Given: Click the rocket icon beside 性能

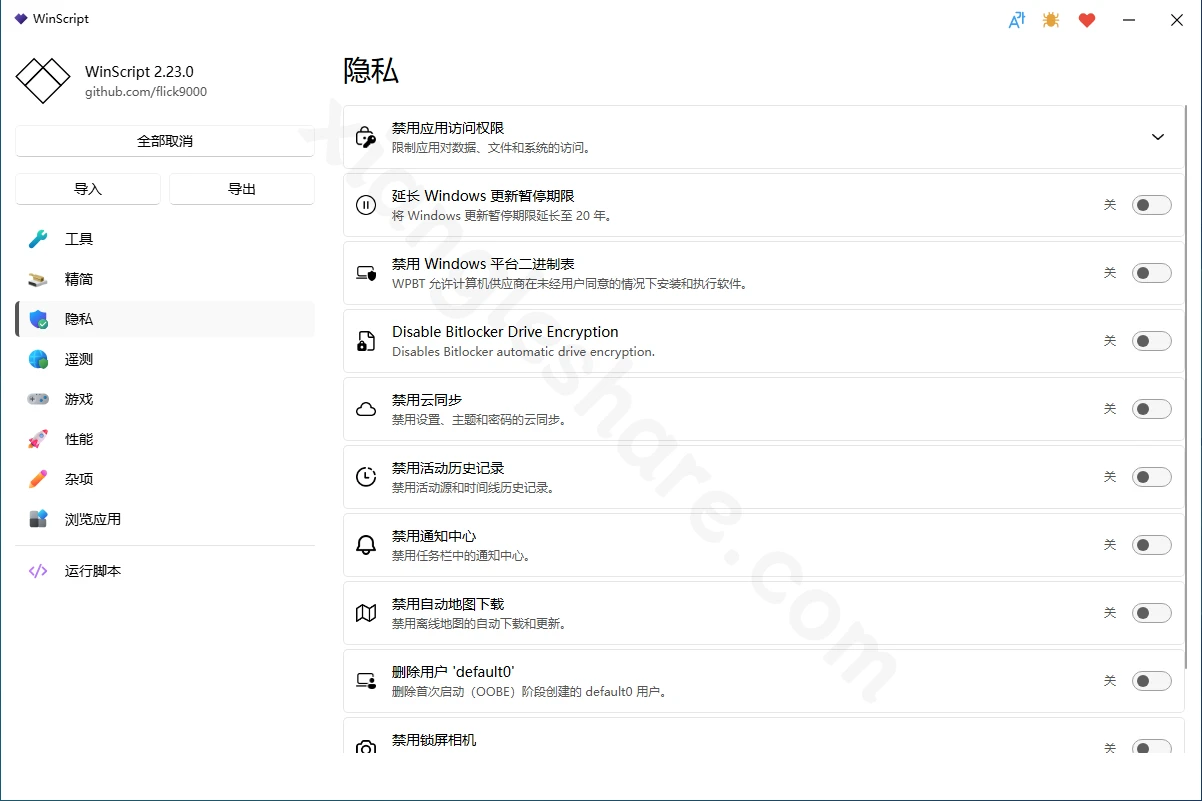Looking at the screenshot, I should point(38,439).
